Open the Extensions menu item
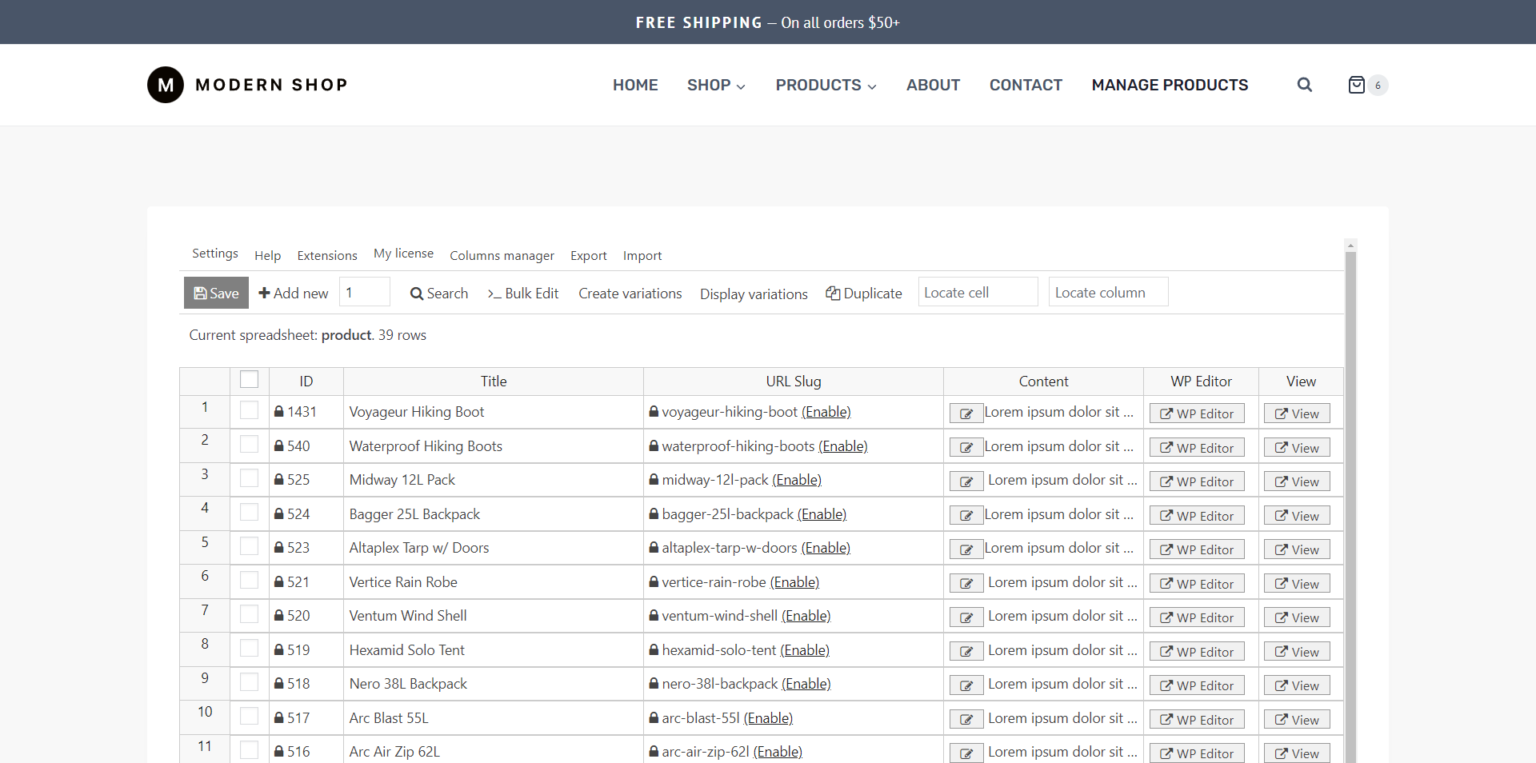Image resolution: width=1536 pixels, height=763 pixels. (327, 255)
